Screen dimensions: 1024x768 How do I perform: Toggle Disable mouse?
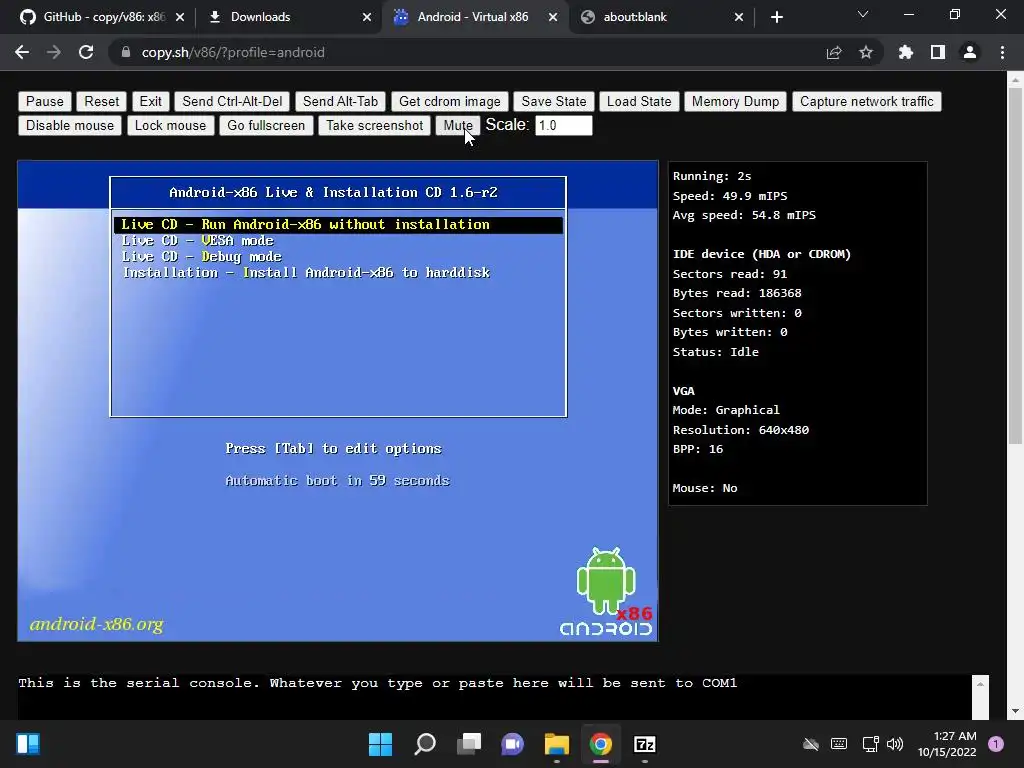click(x=70, y=125)
